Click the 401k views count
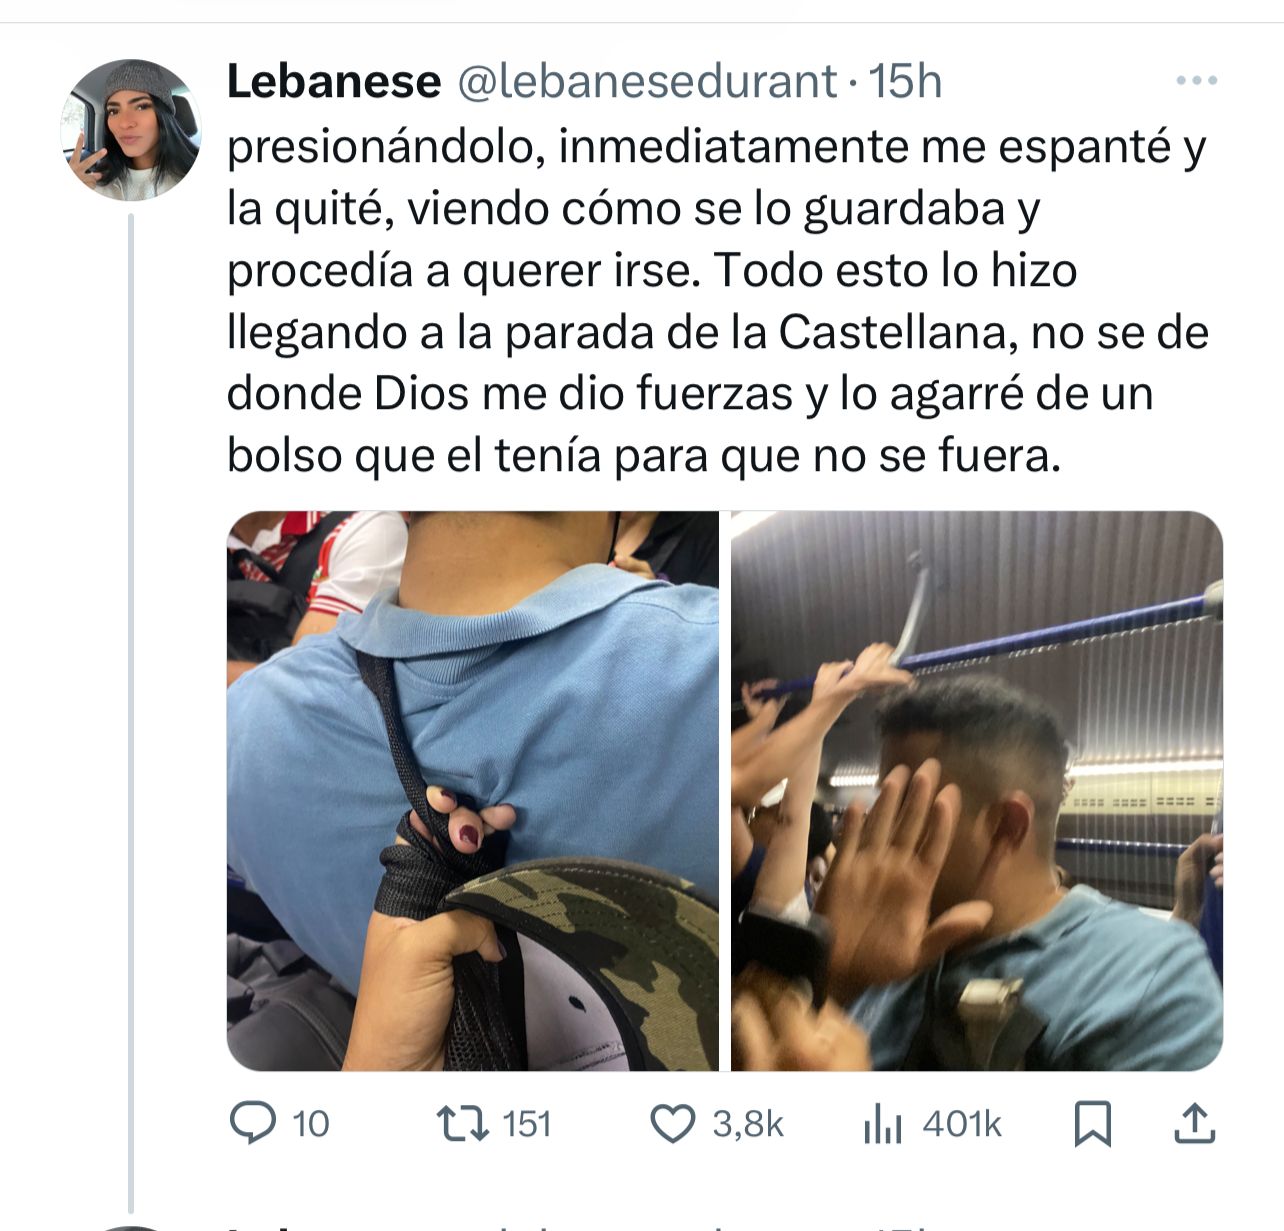This screenshot has height=1231, width=1284. [962, 1124]
